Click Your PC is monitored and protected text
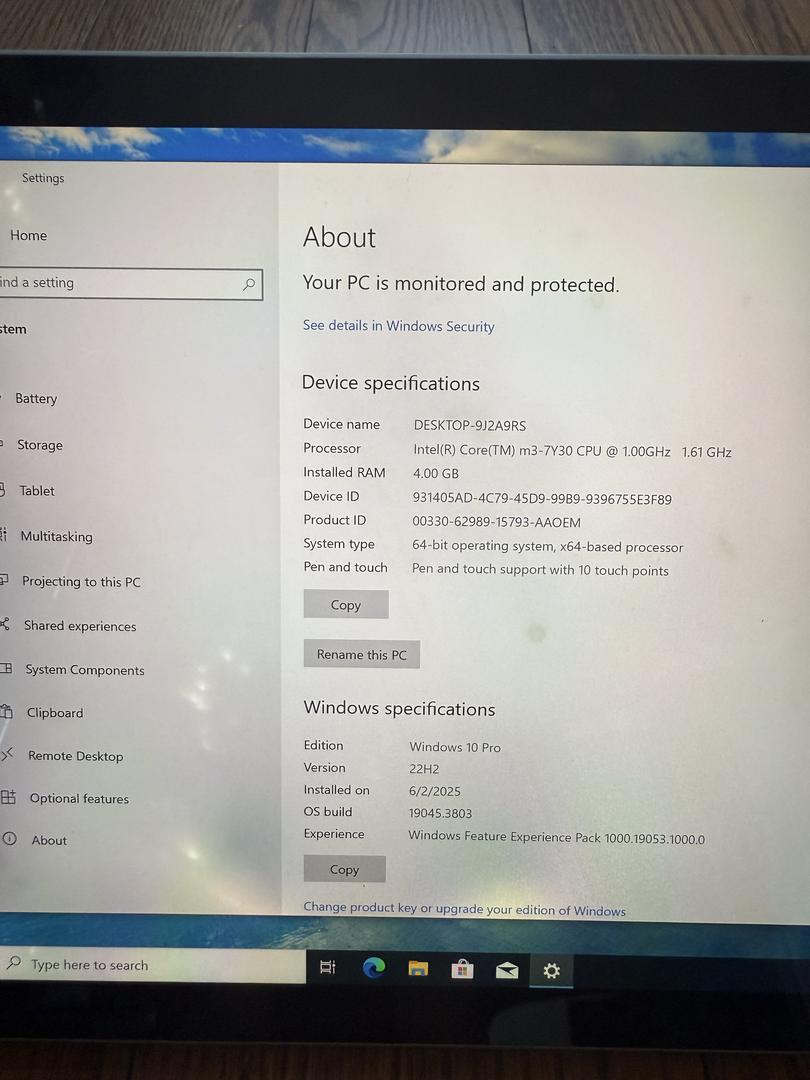This screenshot has width=810, height=1080. tap(461, 284)
